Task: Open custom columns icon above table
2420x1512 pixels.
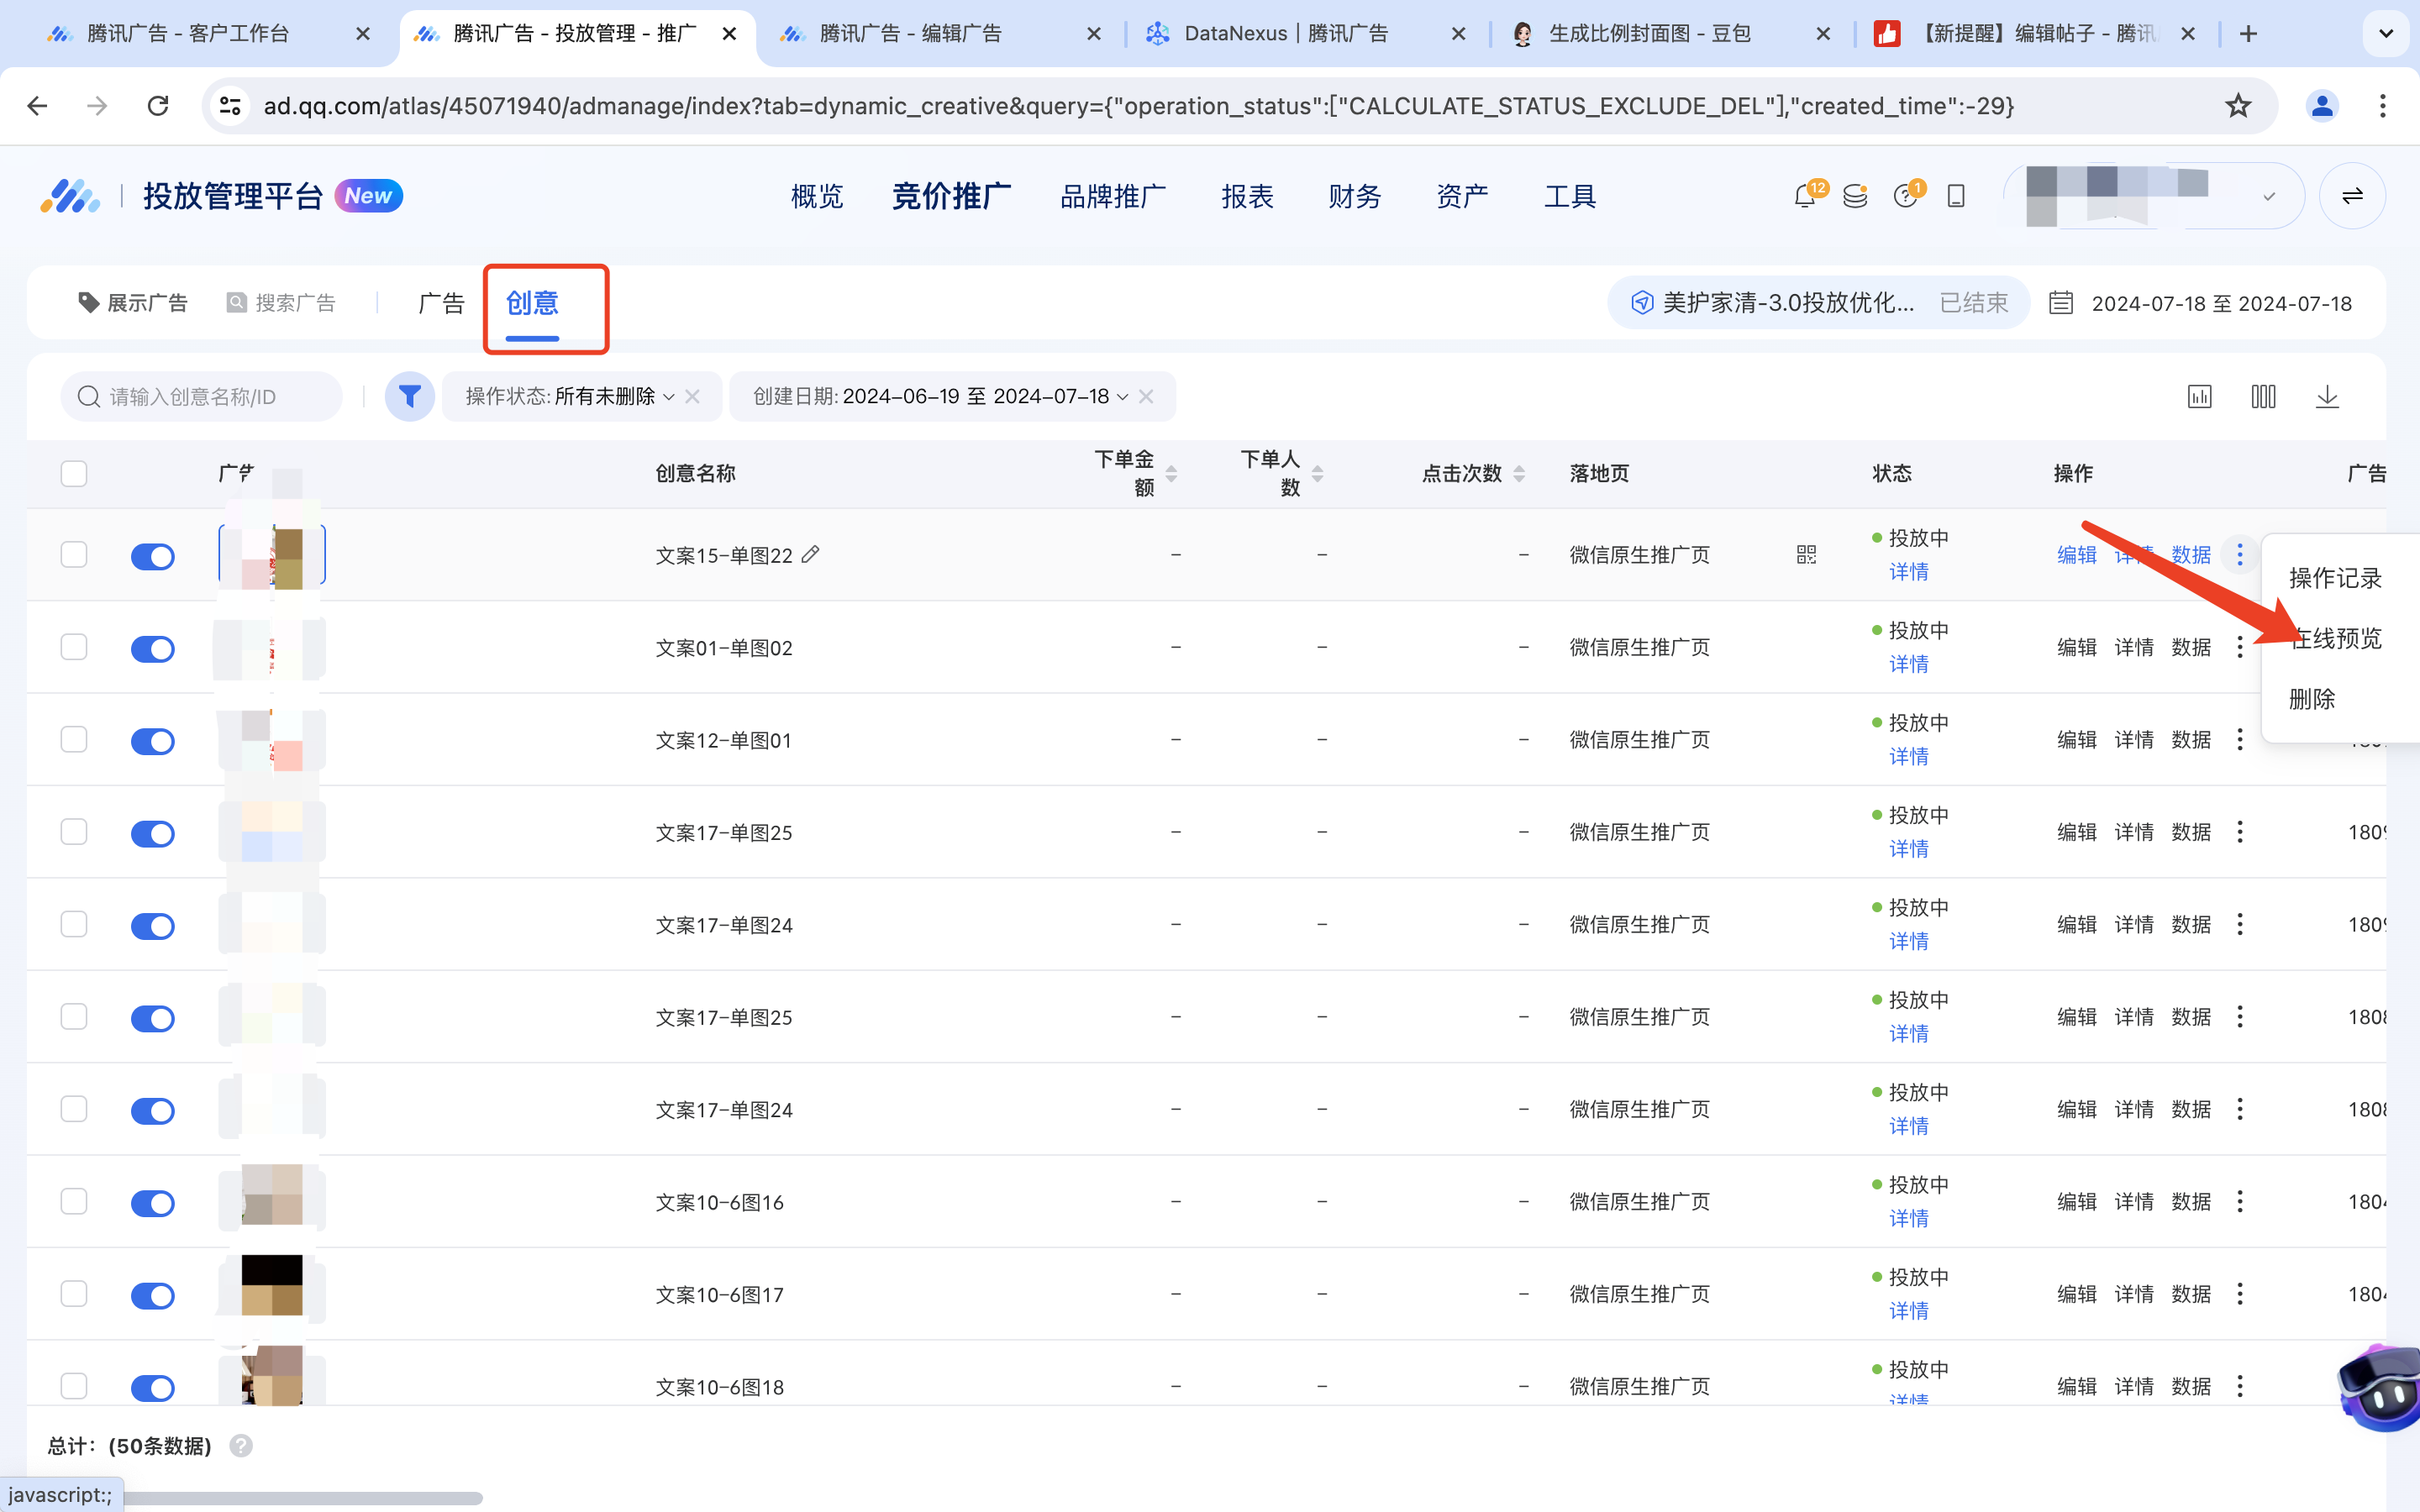Action: 2264,397
